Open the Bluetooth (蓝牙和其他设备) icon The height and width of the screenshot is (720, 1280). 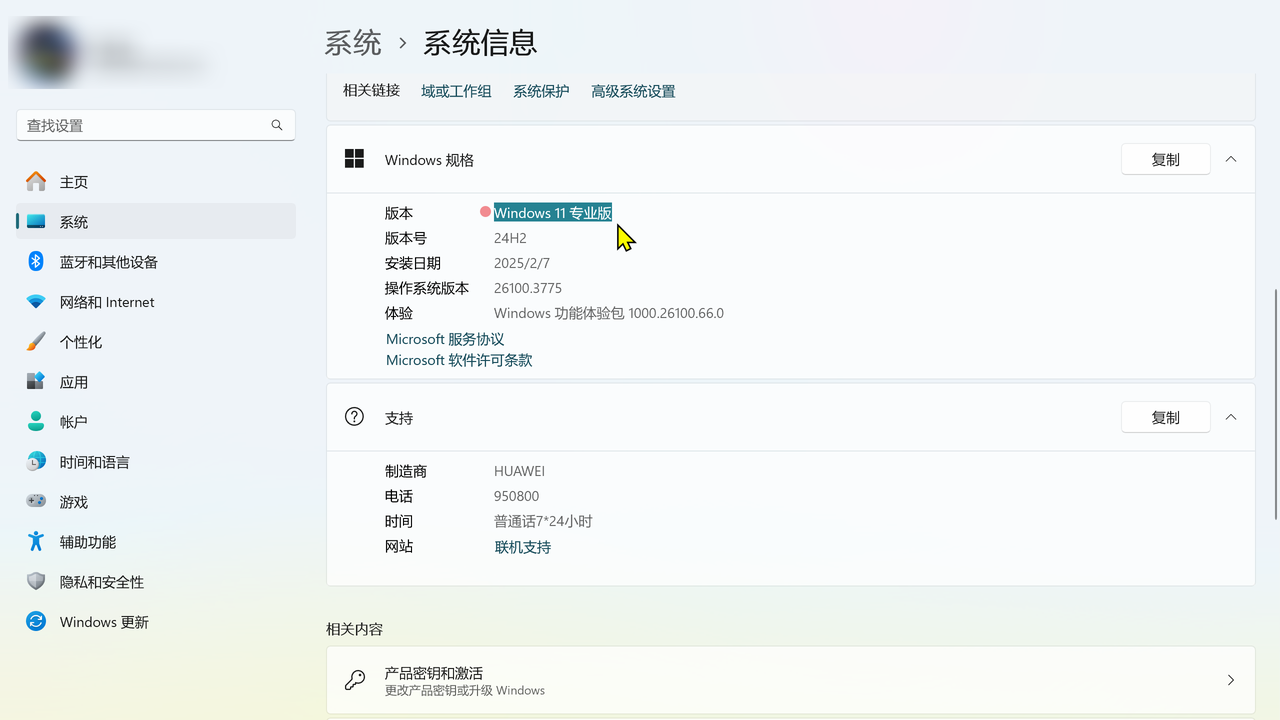click(36, 261)
